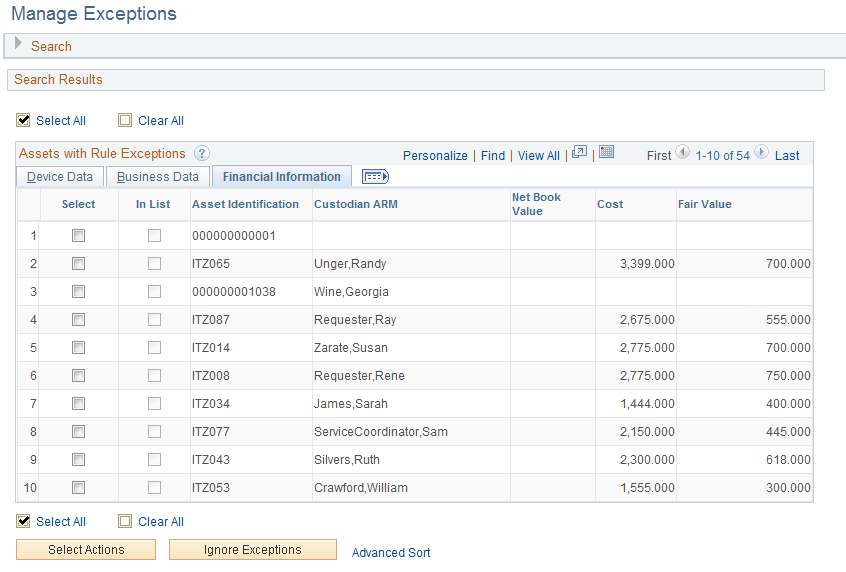The width and height of the screenshot is (846, 572).
Task: Click the Search section title
Action: 51,46
